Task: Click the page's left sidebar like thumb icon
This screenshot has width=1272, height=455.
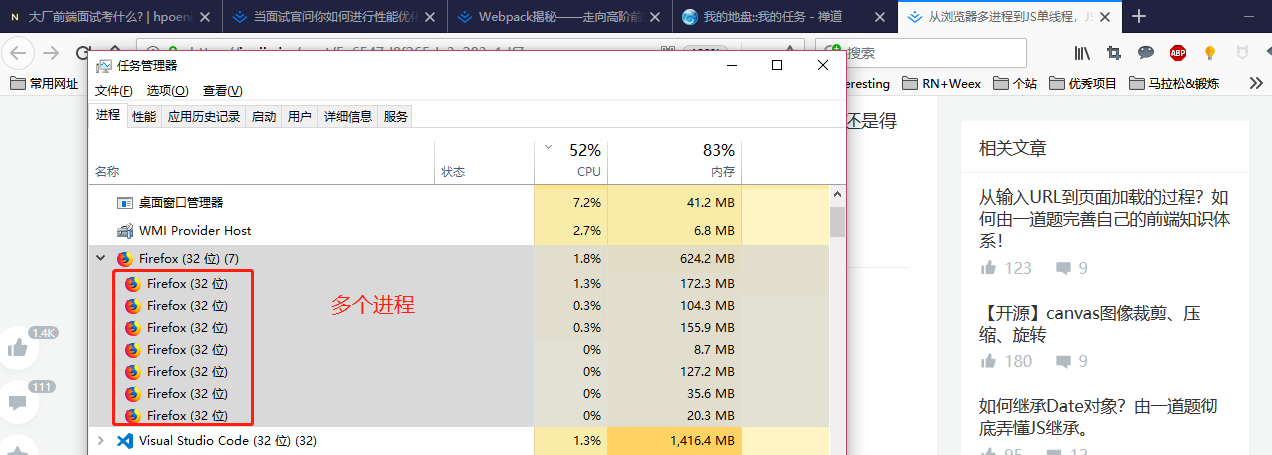Action: pyautogui.click(x=18, y=348)
